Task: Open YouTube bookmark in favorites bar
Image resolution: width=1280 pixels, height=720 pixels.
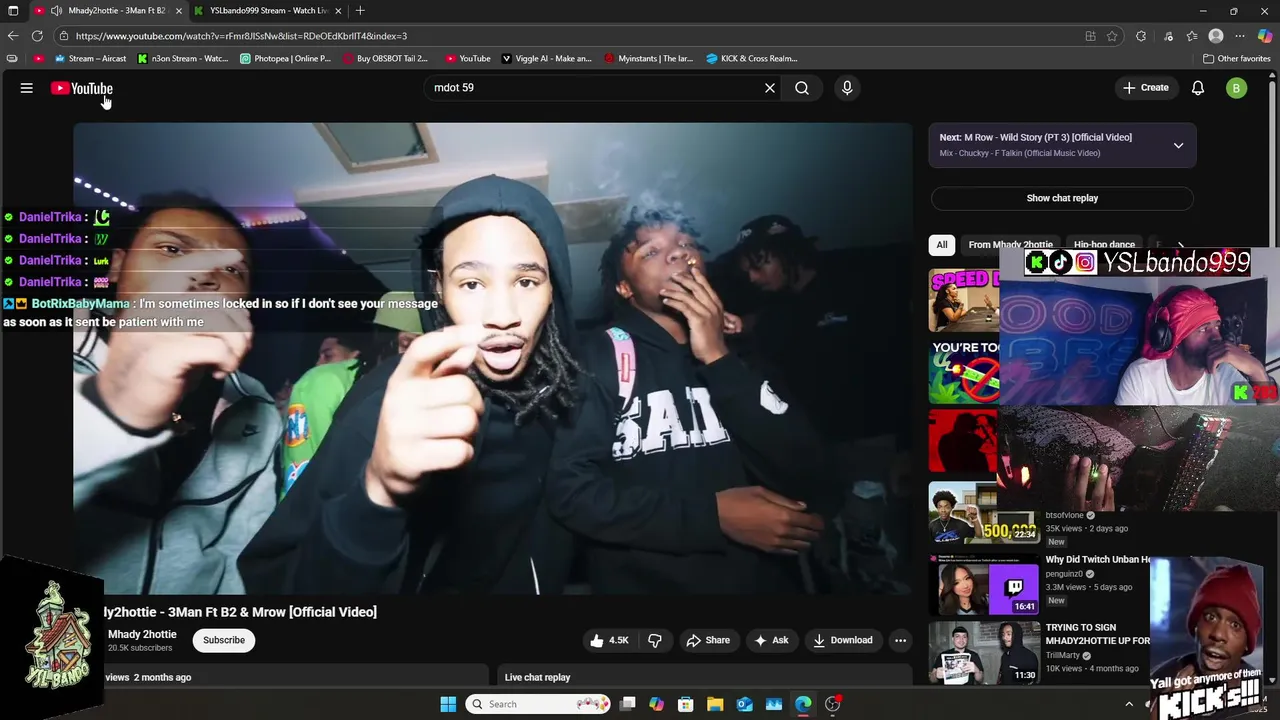Action: pyautogui.click(x=467, y=58)
